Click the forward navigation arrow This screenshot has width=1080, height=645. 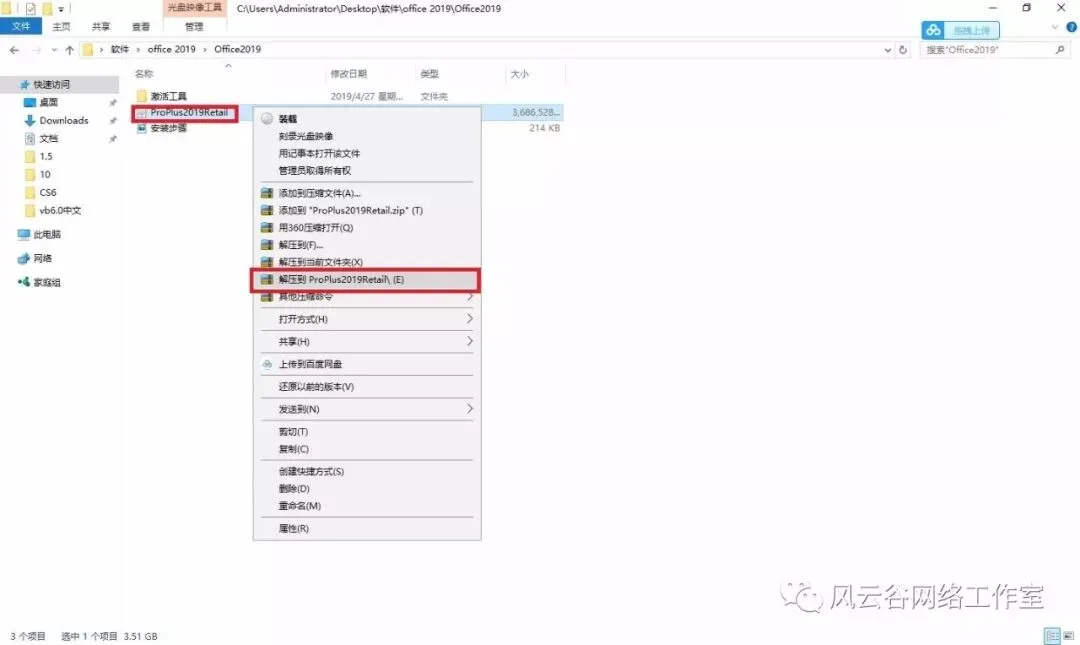[37, 50]
